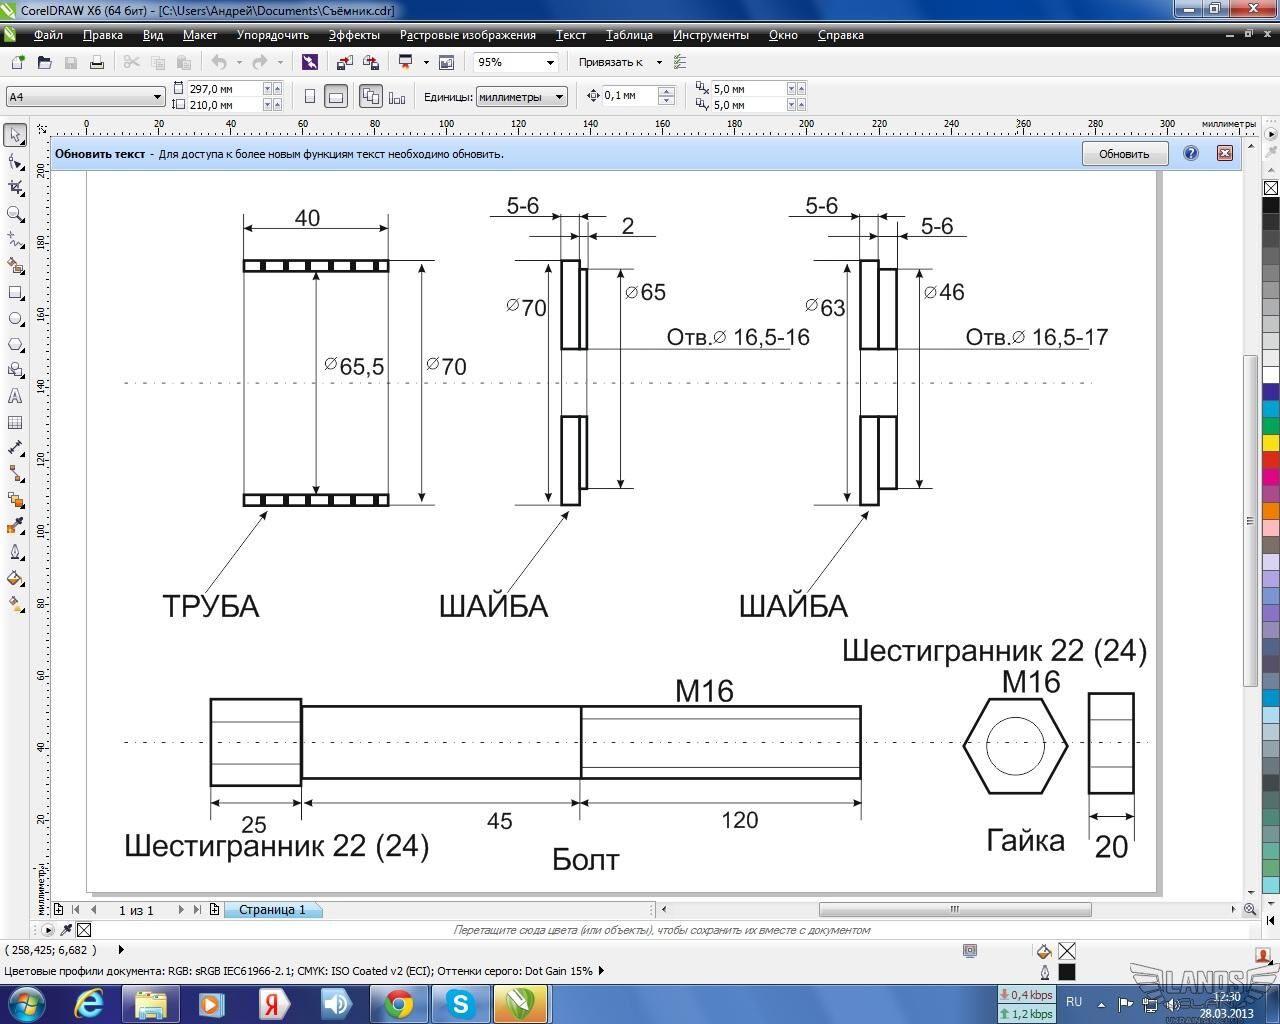This screenshot has width=1280, height=1024.
Task: Click the Print icon in toolbar
Action: tap(97, 62)
